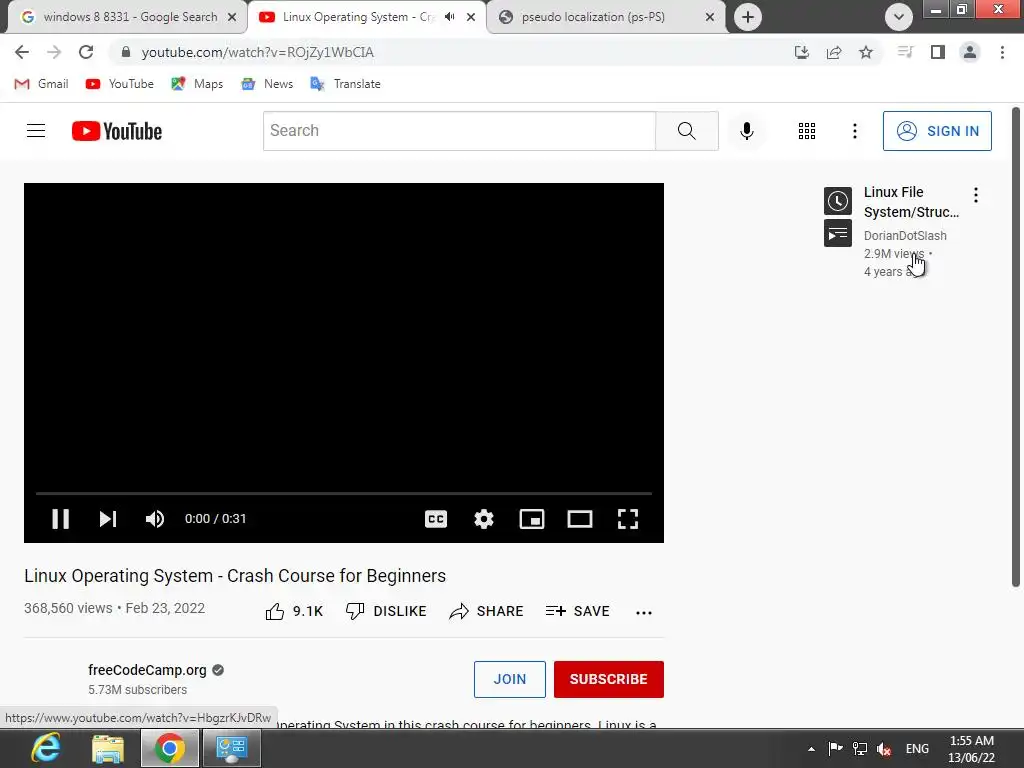Go back to previous page
This screenshot has width=1024, height=768.
[x=22, y=52]
